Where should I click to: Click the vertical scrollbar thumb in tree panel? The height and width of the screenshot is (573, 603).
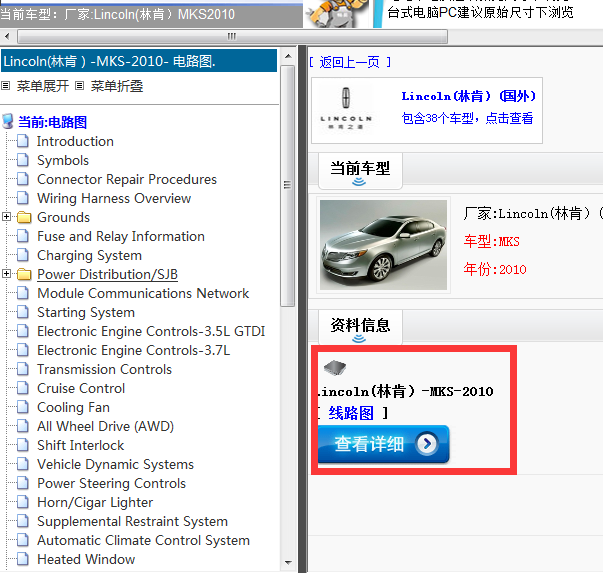pyautogui.click(x=288, y=185)
